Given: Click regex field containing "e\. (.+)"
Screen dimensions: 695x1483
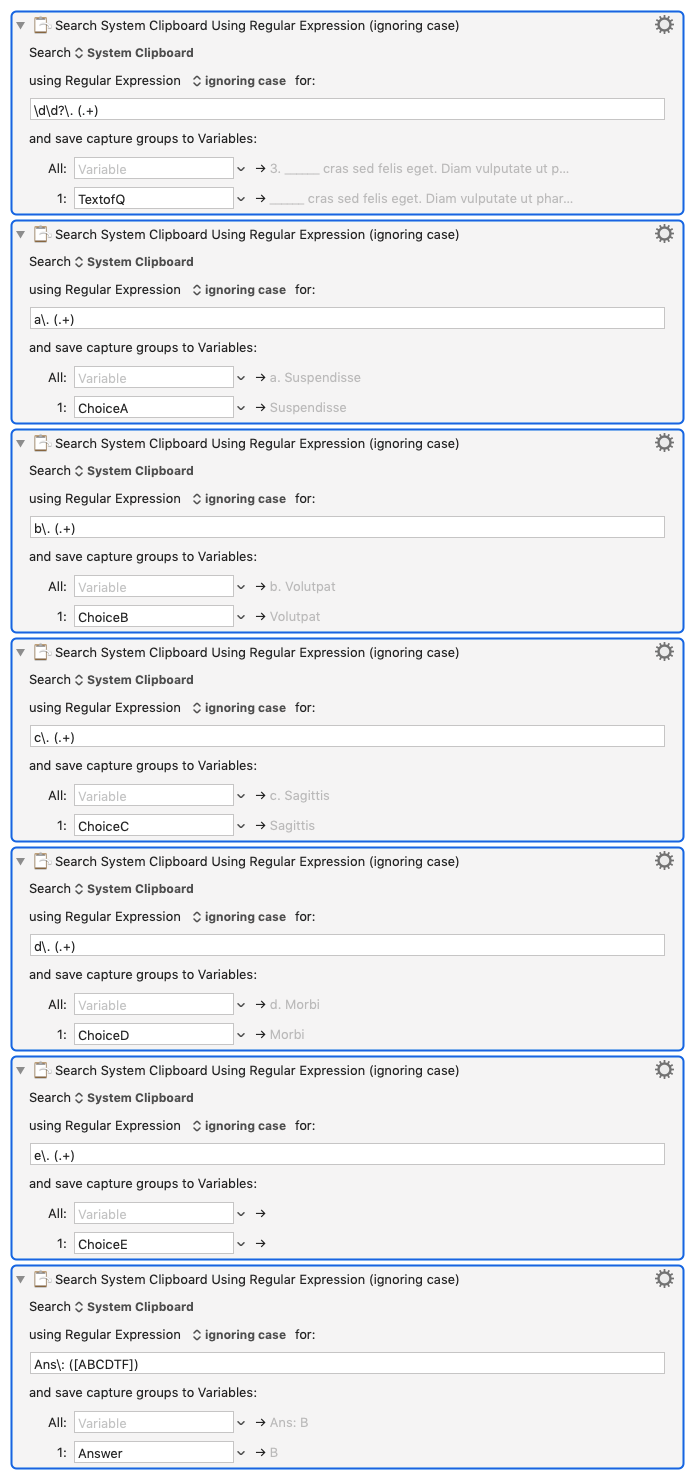Looking at the screenshot, I should point(348,1154).
